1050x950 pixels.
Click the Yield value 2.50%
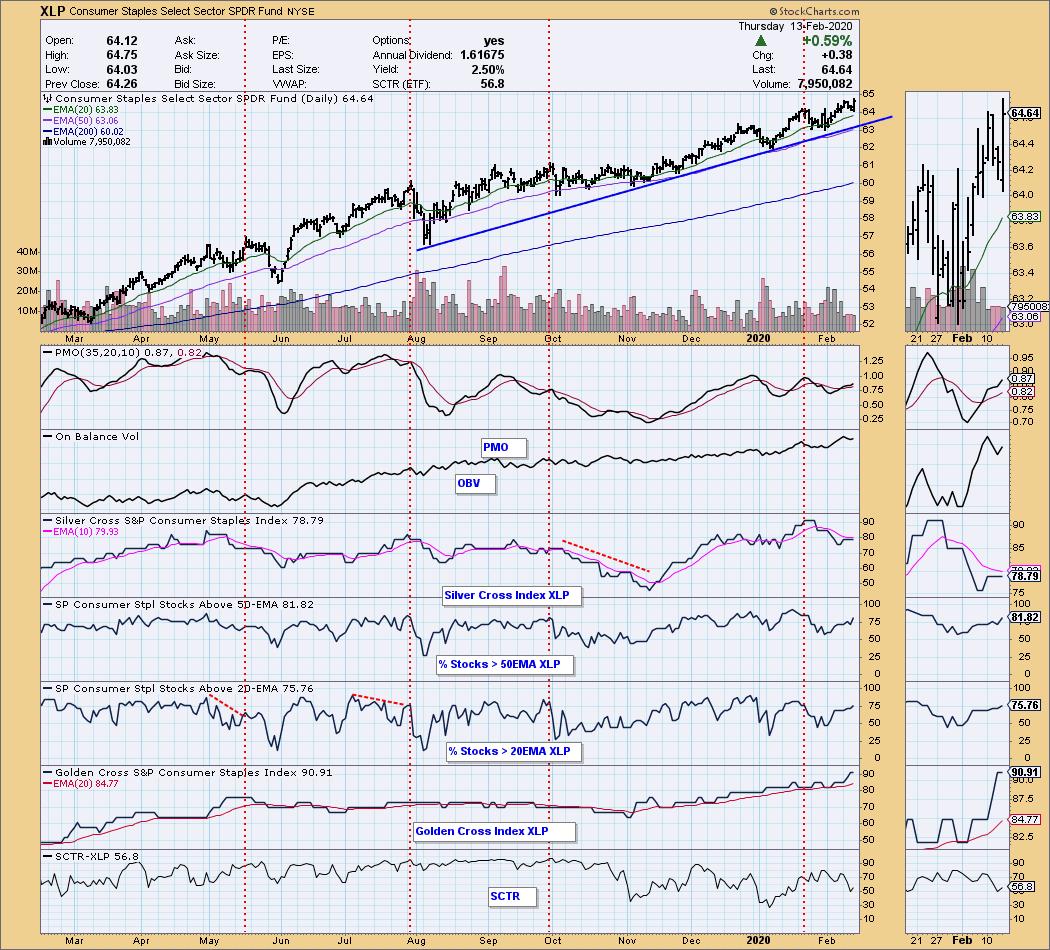coord(488,70)
